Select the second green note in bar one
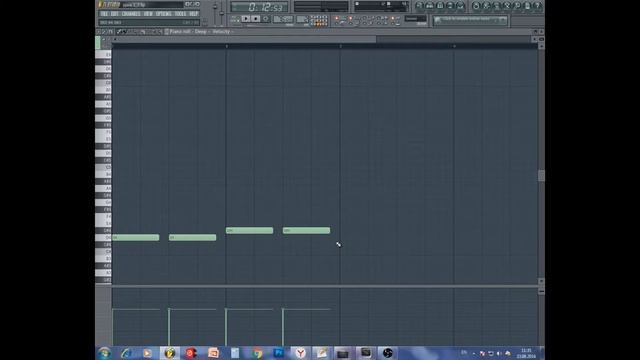 (193, 238)
